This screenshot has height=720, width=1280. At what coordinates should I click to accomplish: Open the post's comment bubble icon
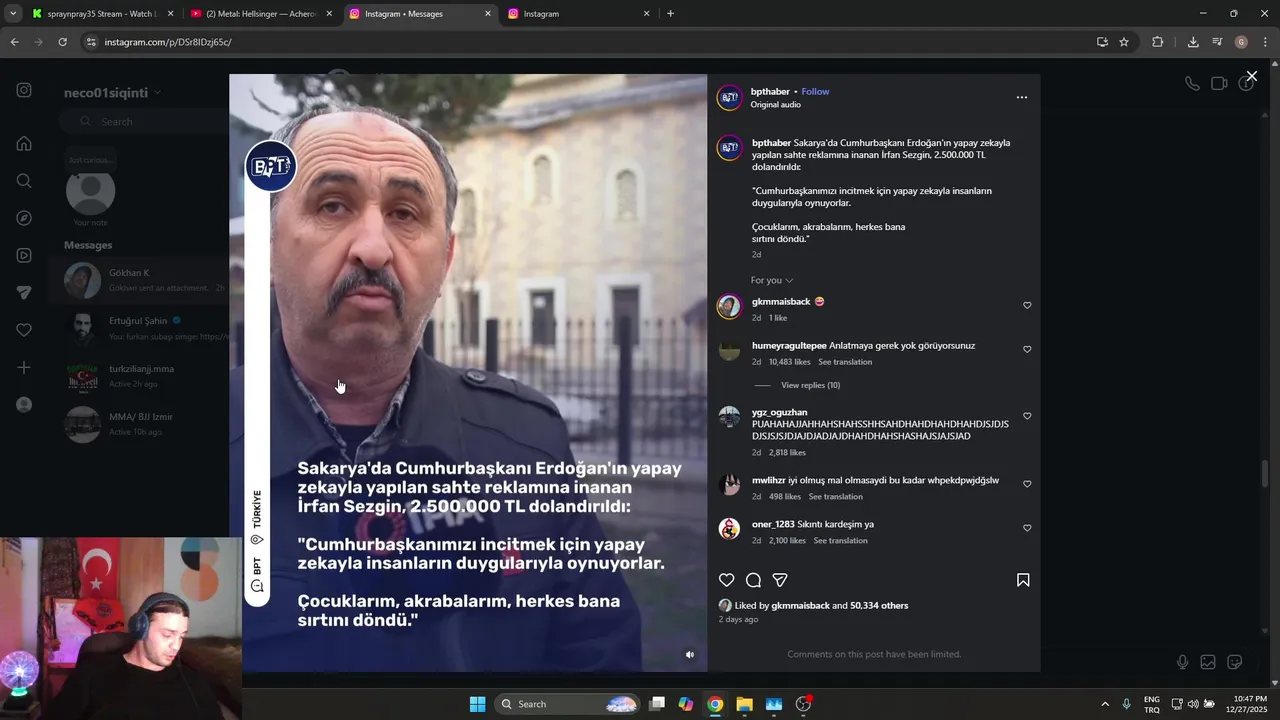click(754, 580)
